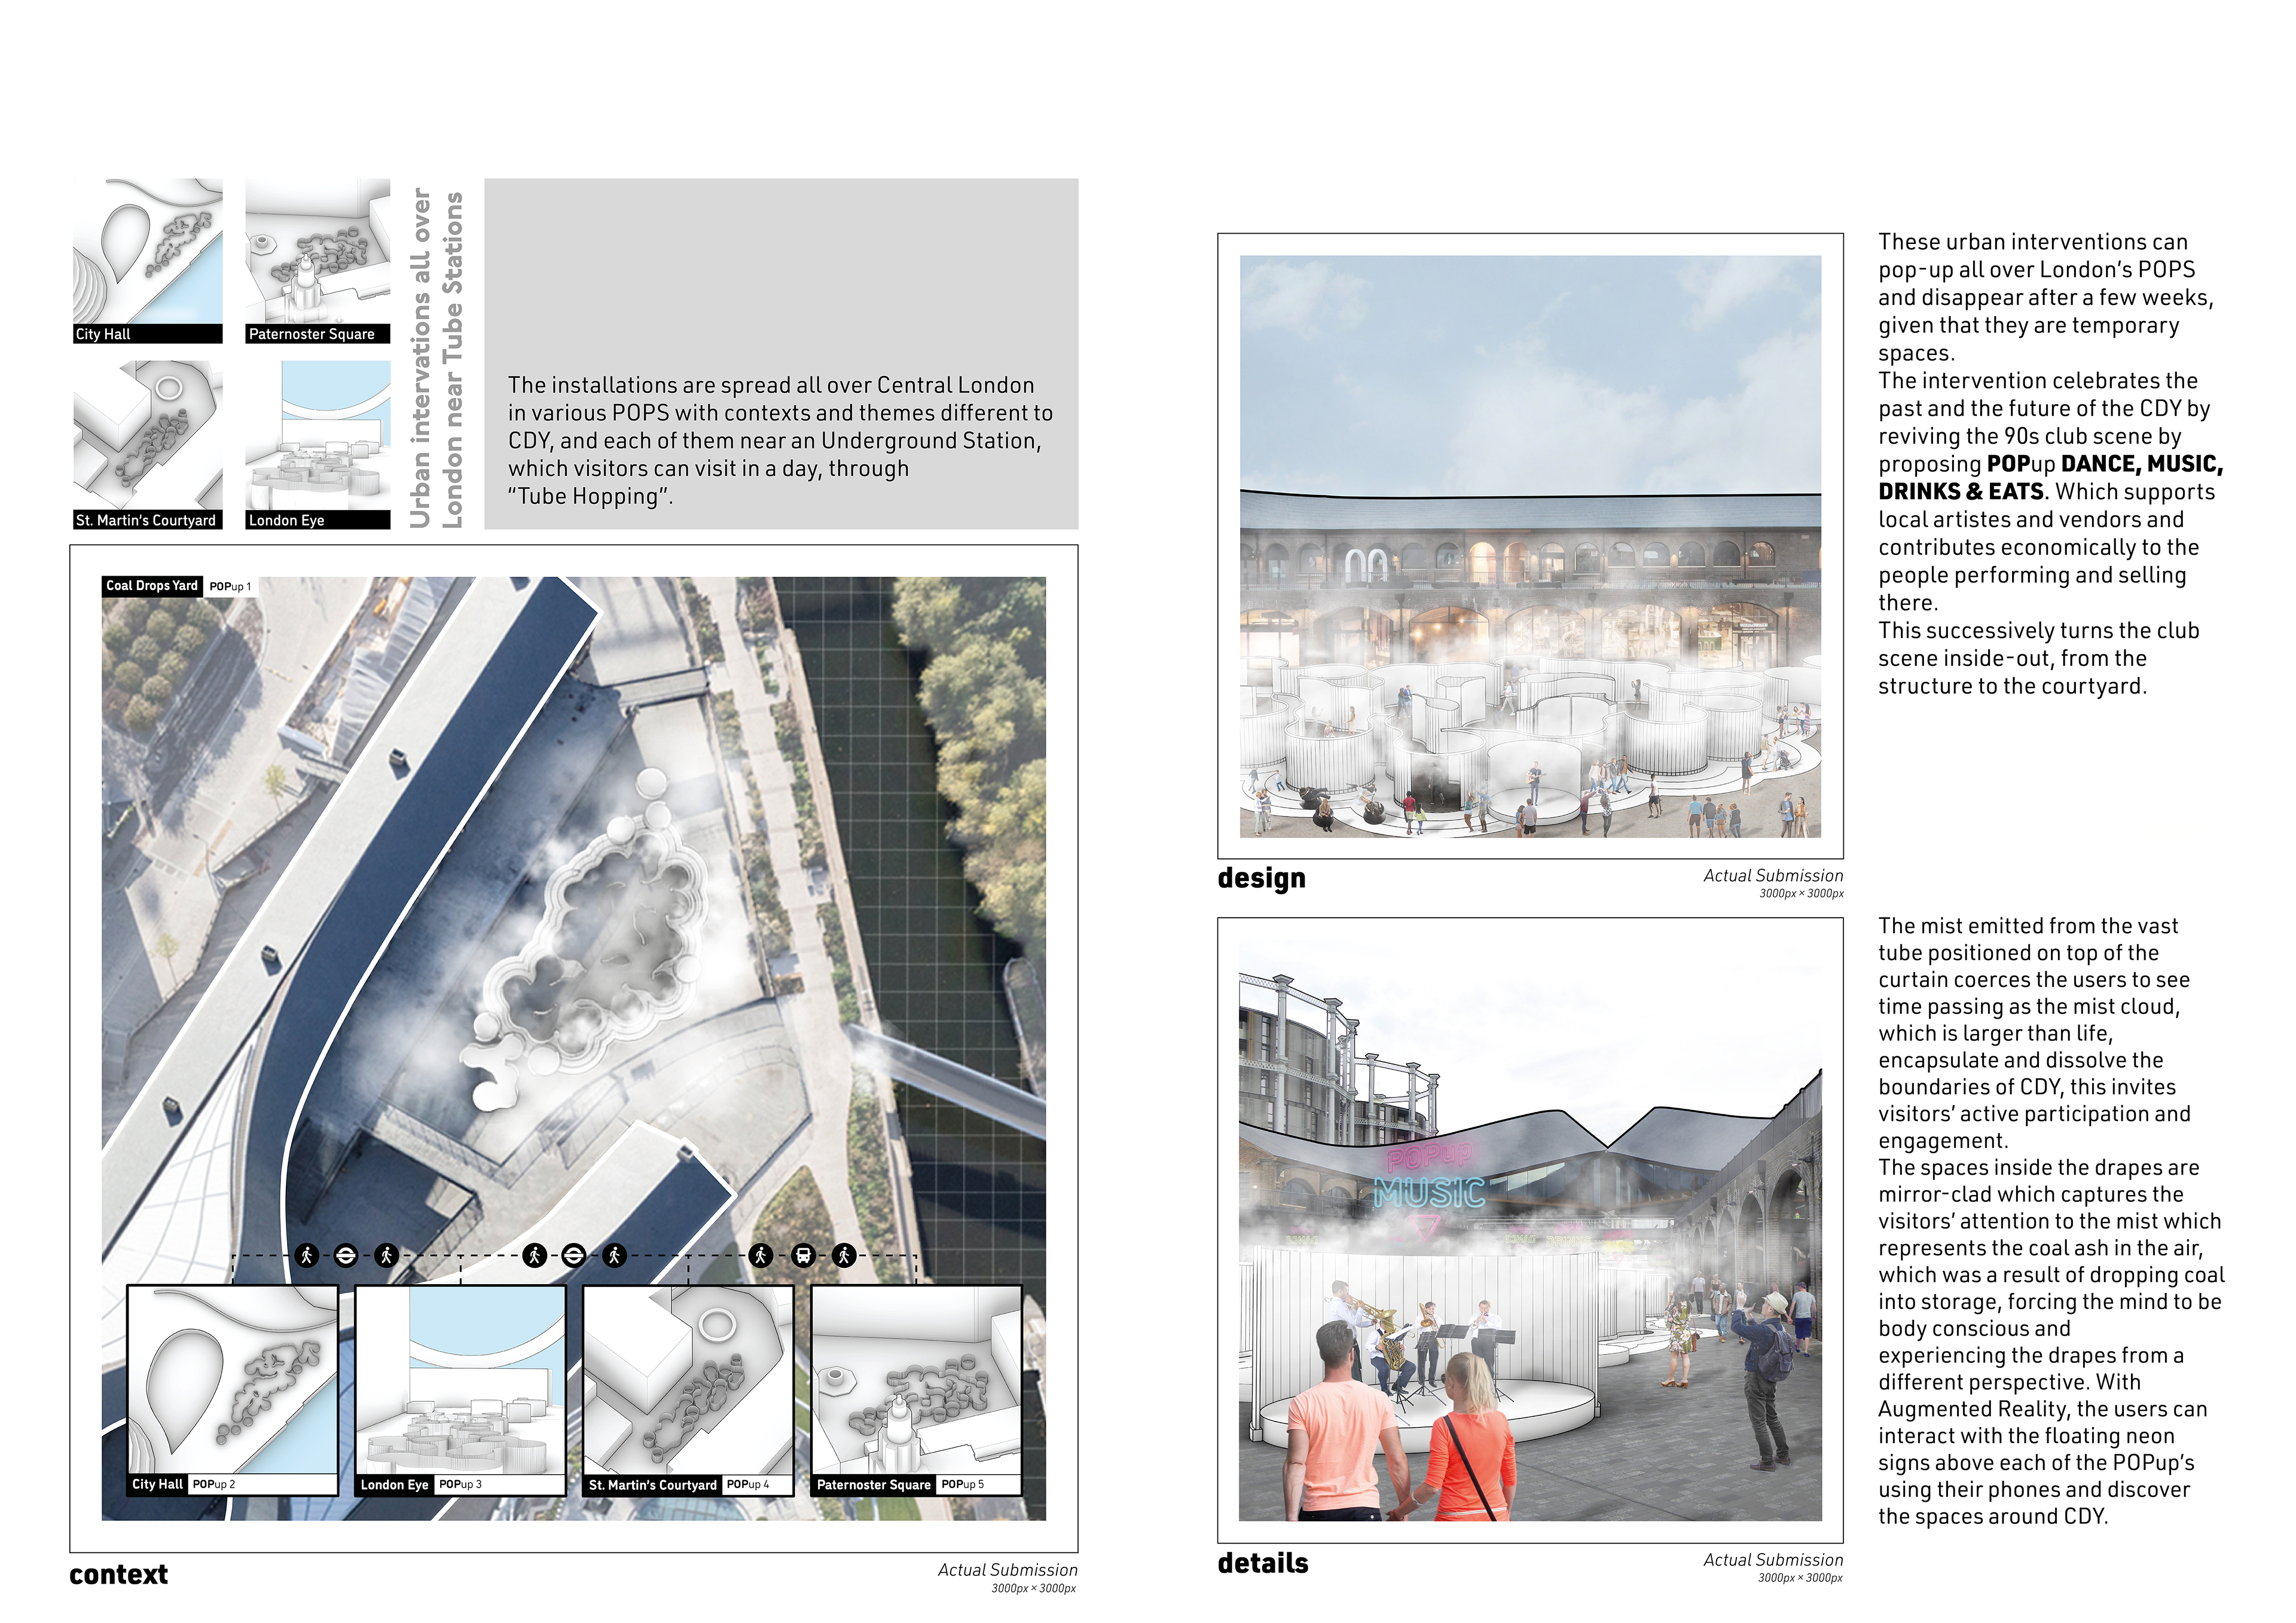
Task: Click the walking icon above the London Eye thumbnail
Action: pyautogui.click(x=386, y=1255)
